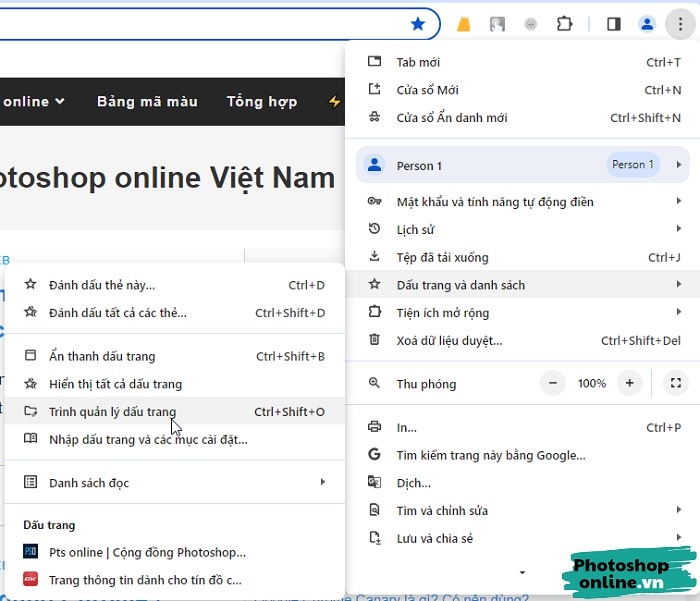Click the magnifier icon beside Thu phóng
Image resolution: width=700 pixels, height=601 pixels.
[x=374, y=383]
